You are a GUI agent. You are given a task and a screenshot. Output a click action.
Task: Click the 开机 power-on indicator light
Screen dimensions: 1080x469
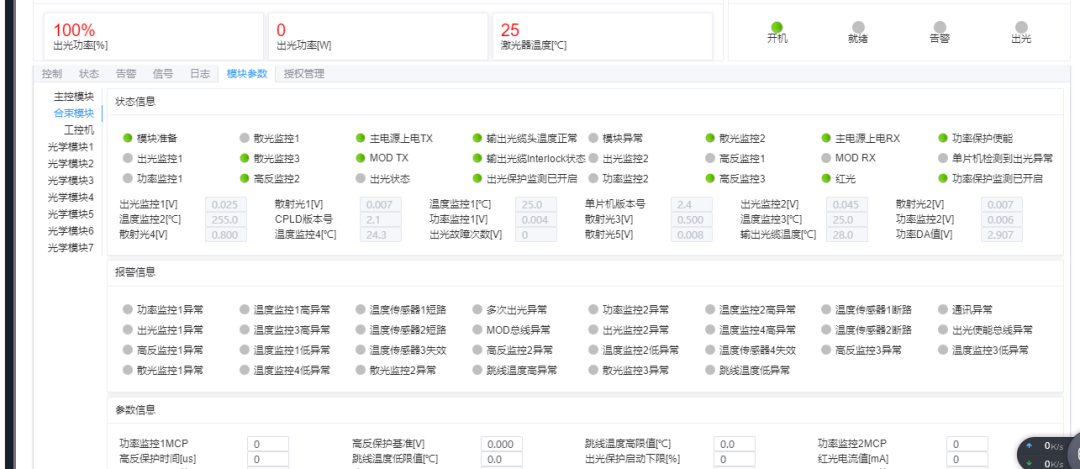[x=777, y=27]
